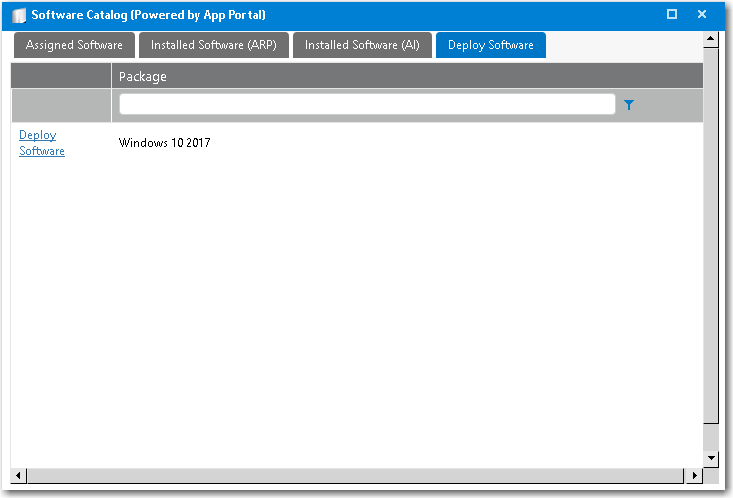
Task: Maximize the Software Catalog window
Action: [672, 14]
